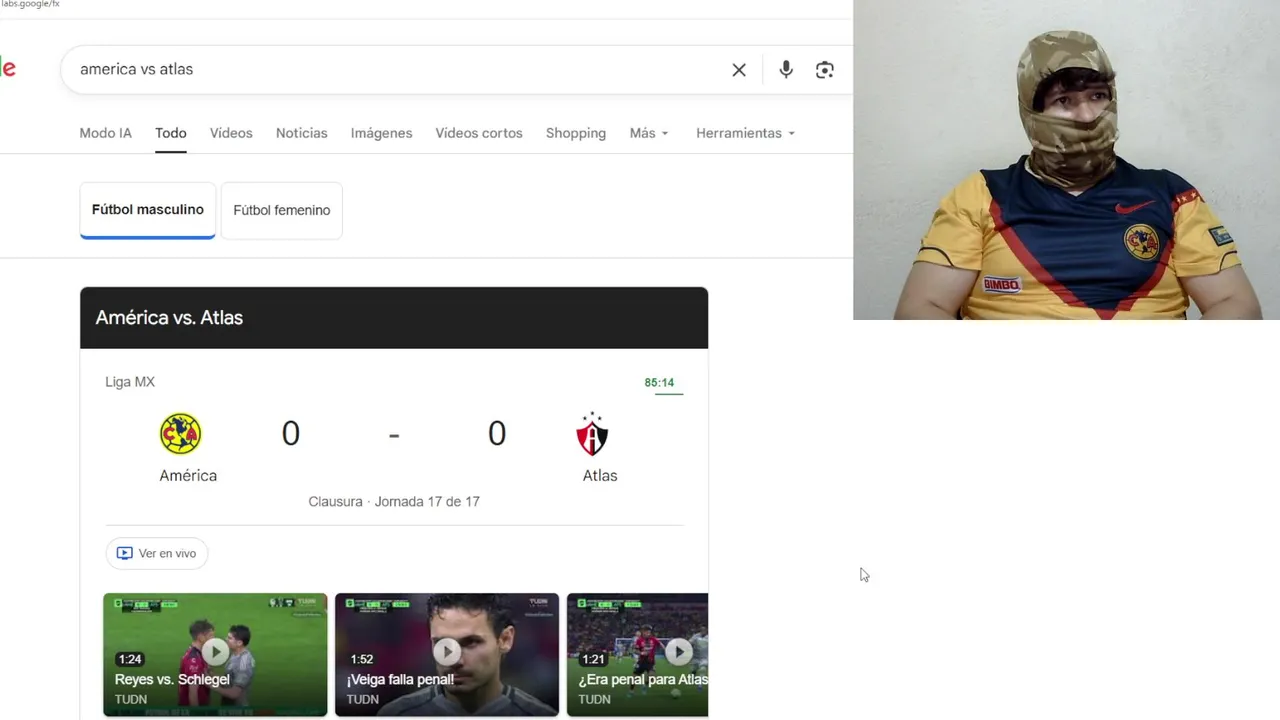The height and width of the screenshot is (720, 1280).
Task: Click the América team crest
Action: click(181, 434)
